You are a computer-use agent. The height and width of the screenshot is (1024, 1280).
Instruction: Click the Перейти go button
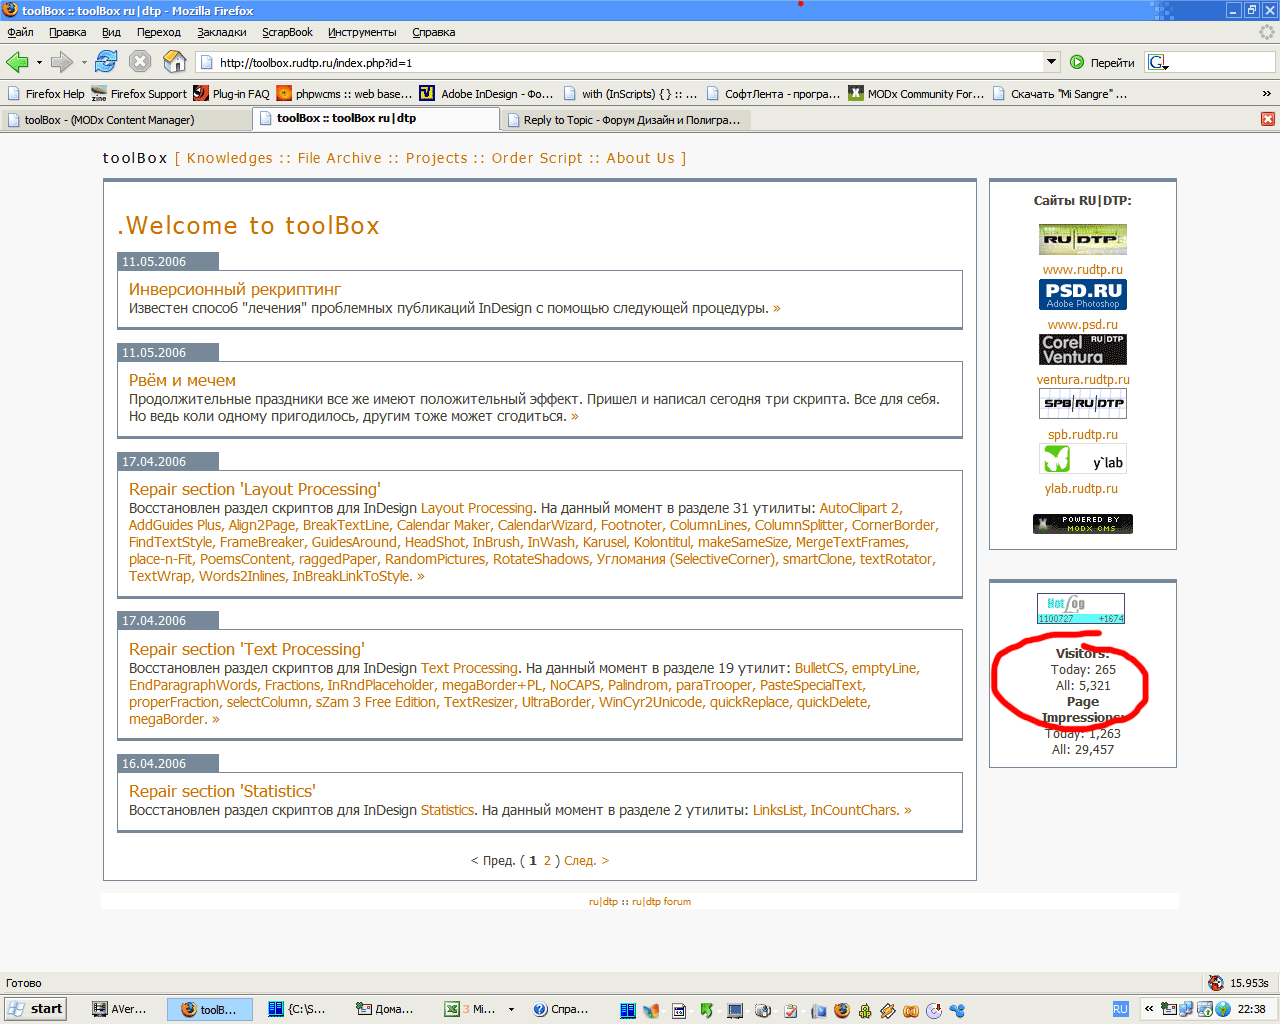[1102, 62]
